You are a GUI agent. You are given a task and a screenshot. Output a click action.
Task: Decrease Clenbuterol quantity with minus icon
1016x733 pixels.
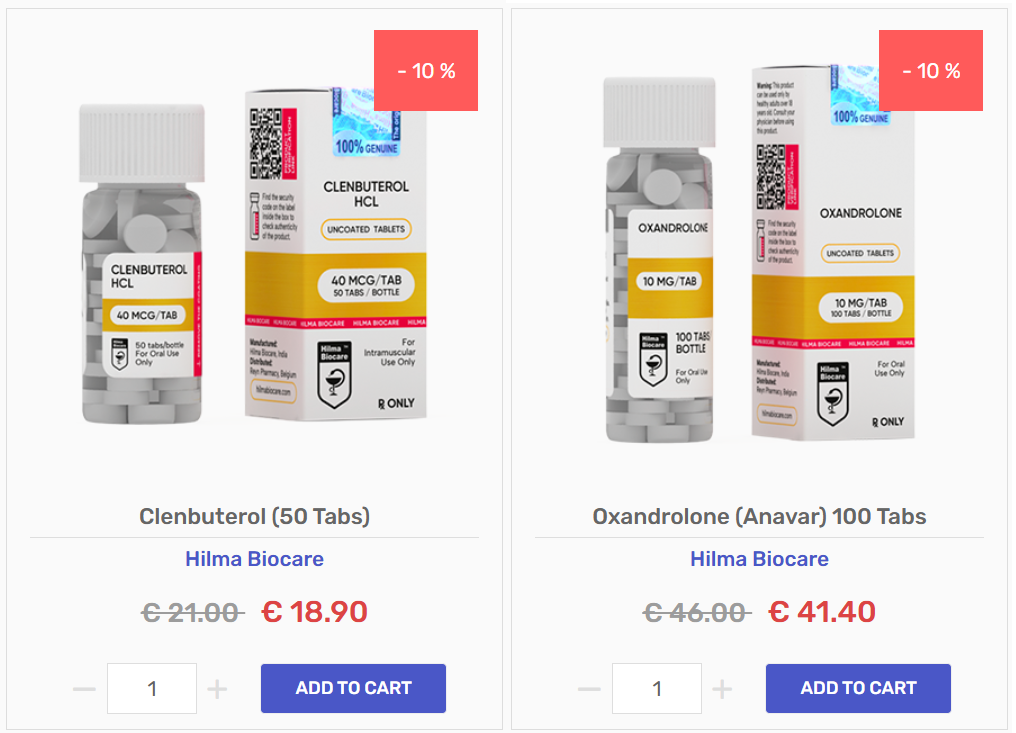click(x=84, y=688)
